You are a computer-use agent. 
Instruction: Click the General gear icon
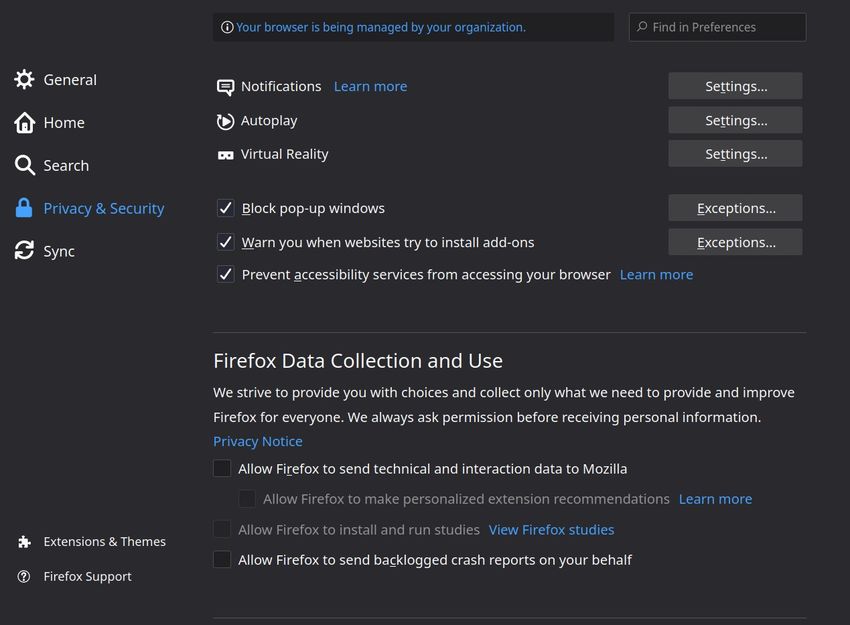[x=24, y=80]
